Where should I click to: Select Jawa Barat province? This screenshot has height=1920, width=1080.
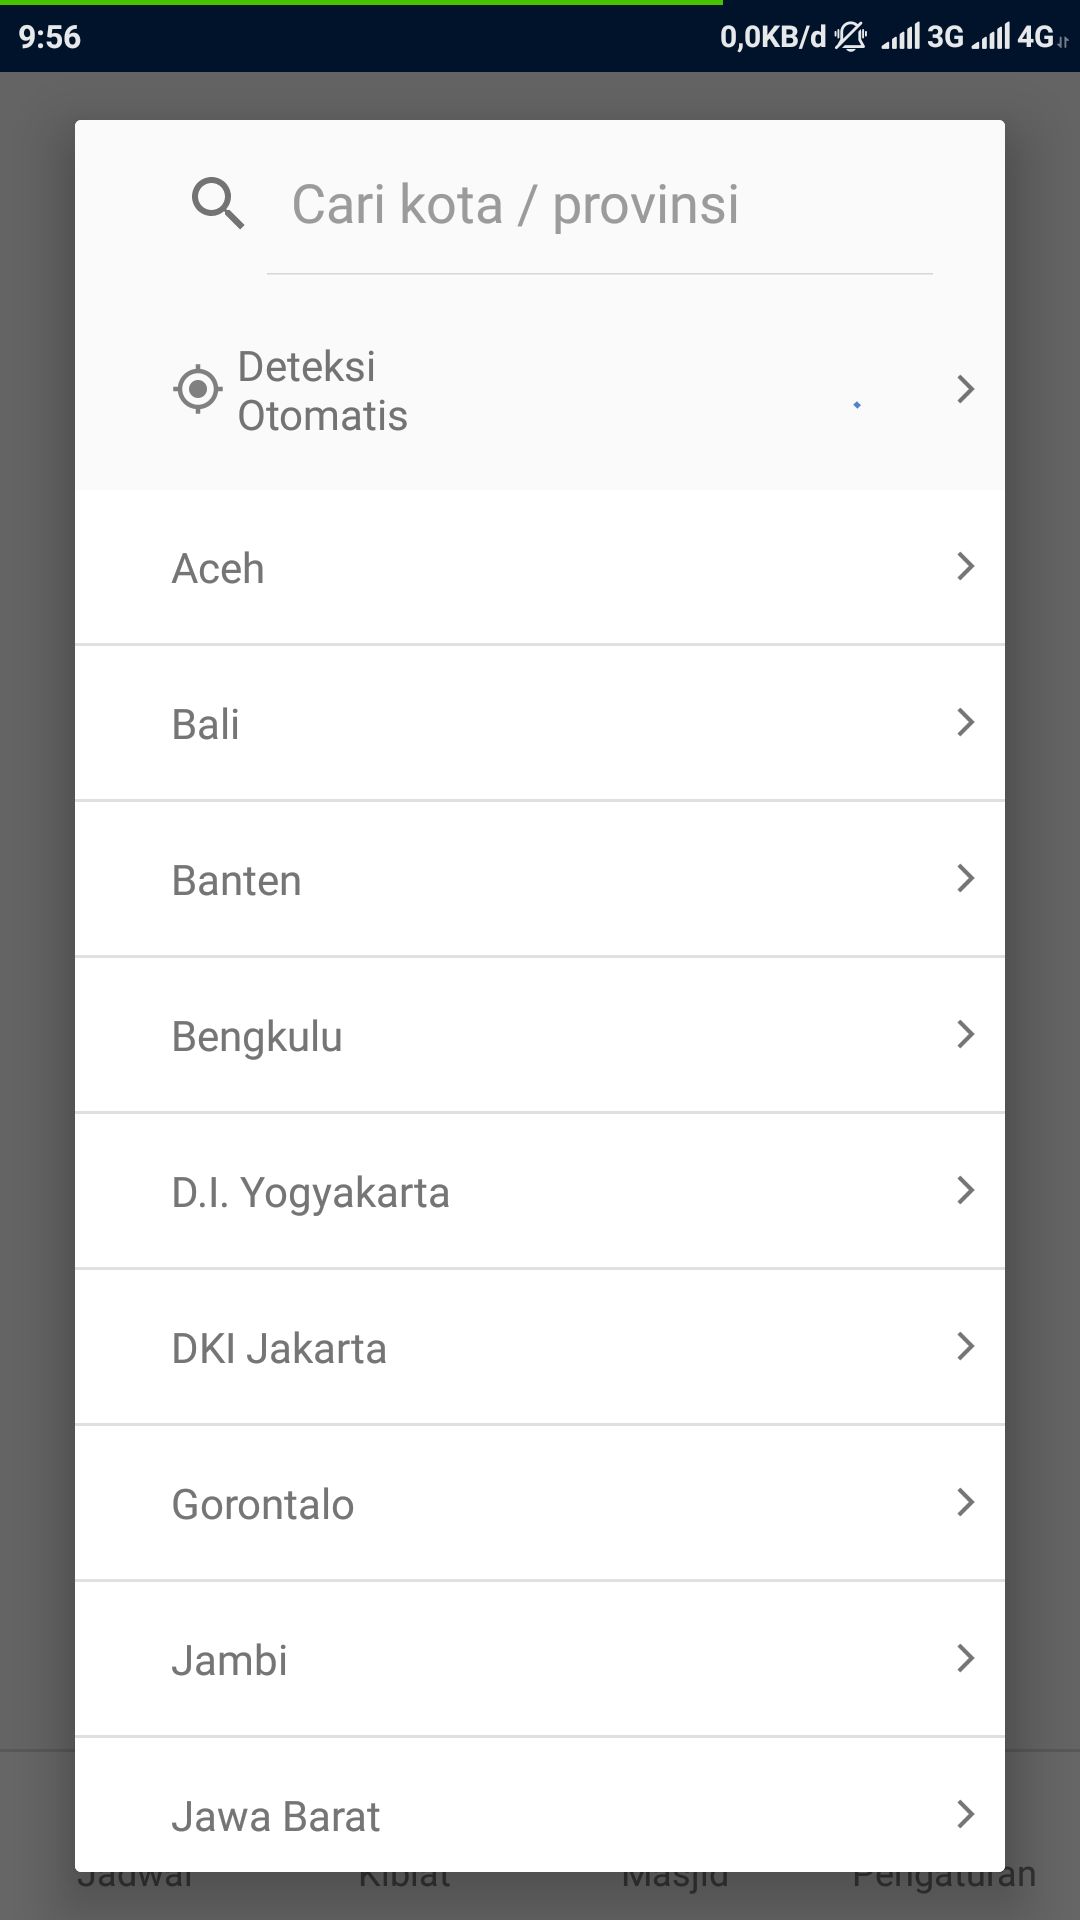coord(276,1816)
